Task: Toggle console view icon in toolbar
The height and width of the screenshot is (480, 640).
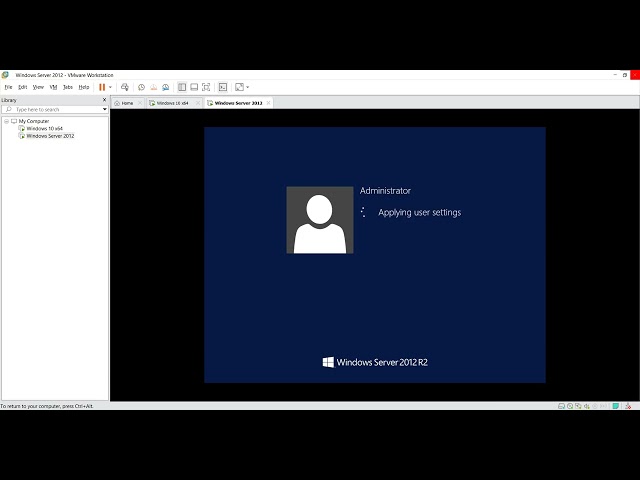Action: (x=223, y=87)
